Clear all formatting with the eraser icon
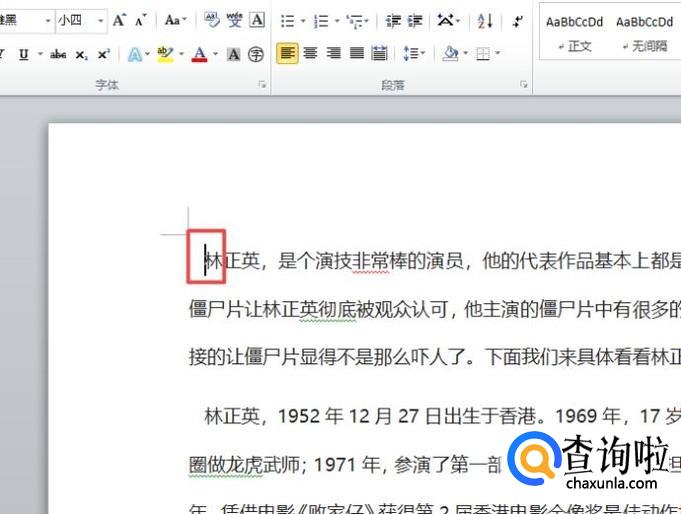 [212, 20]
